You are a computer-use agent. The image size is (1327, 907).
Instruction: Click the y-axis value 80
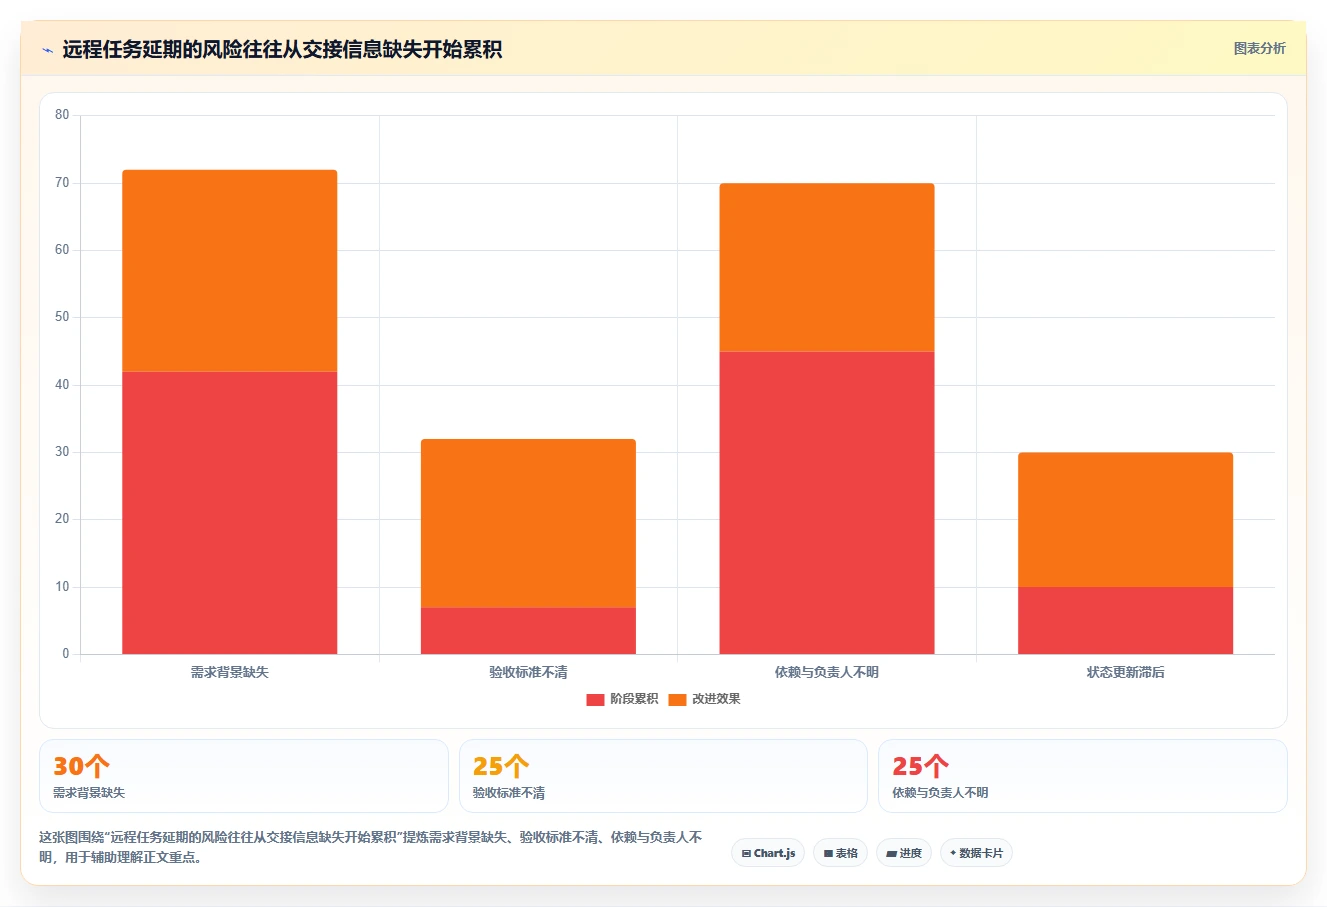(62, 115)
